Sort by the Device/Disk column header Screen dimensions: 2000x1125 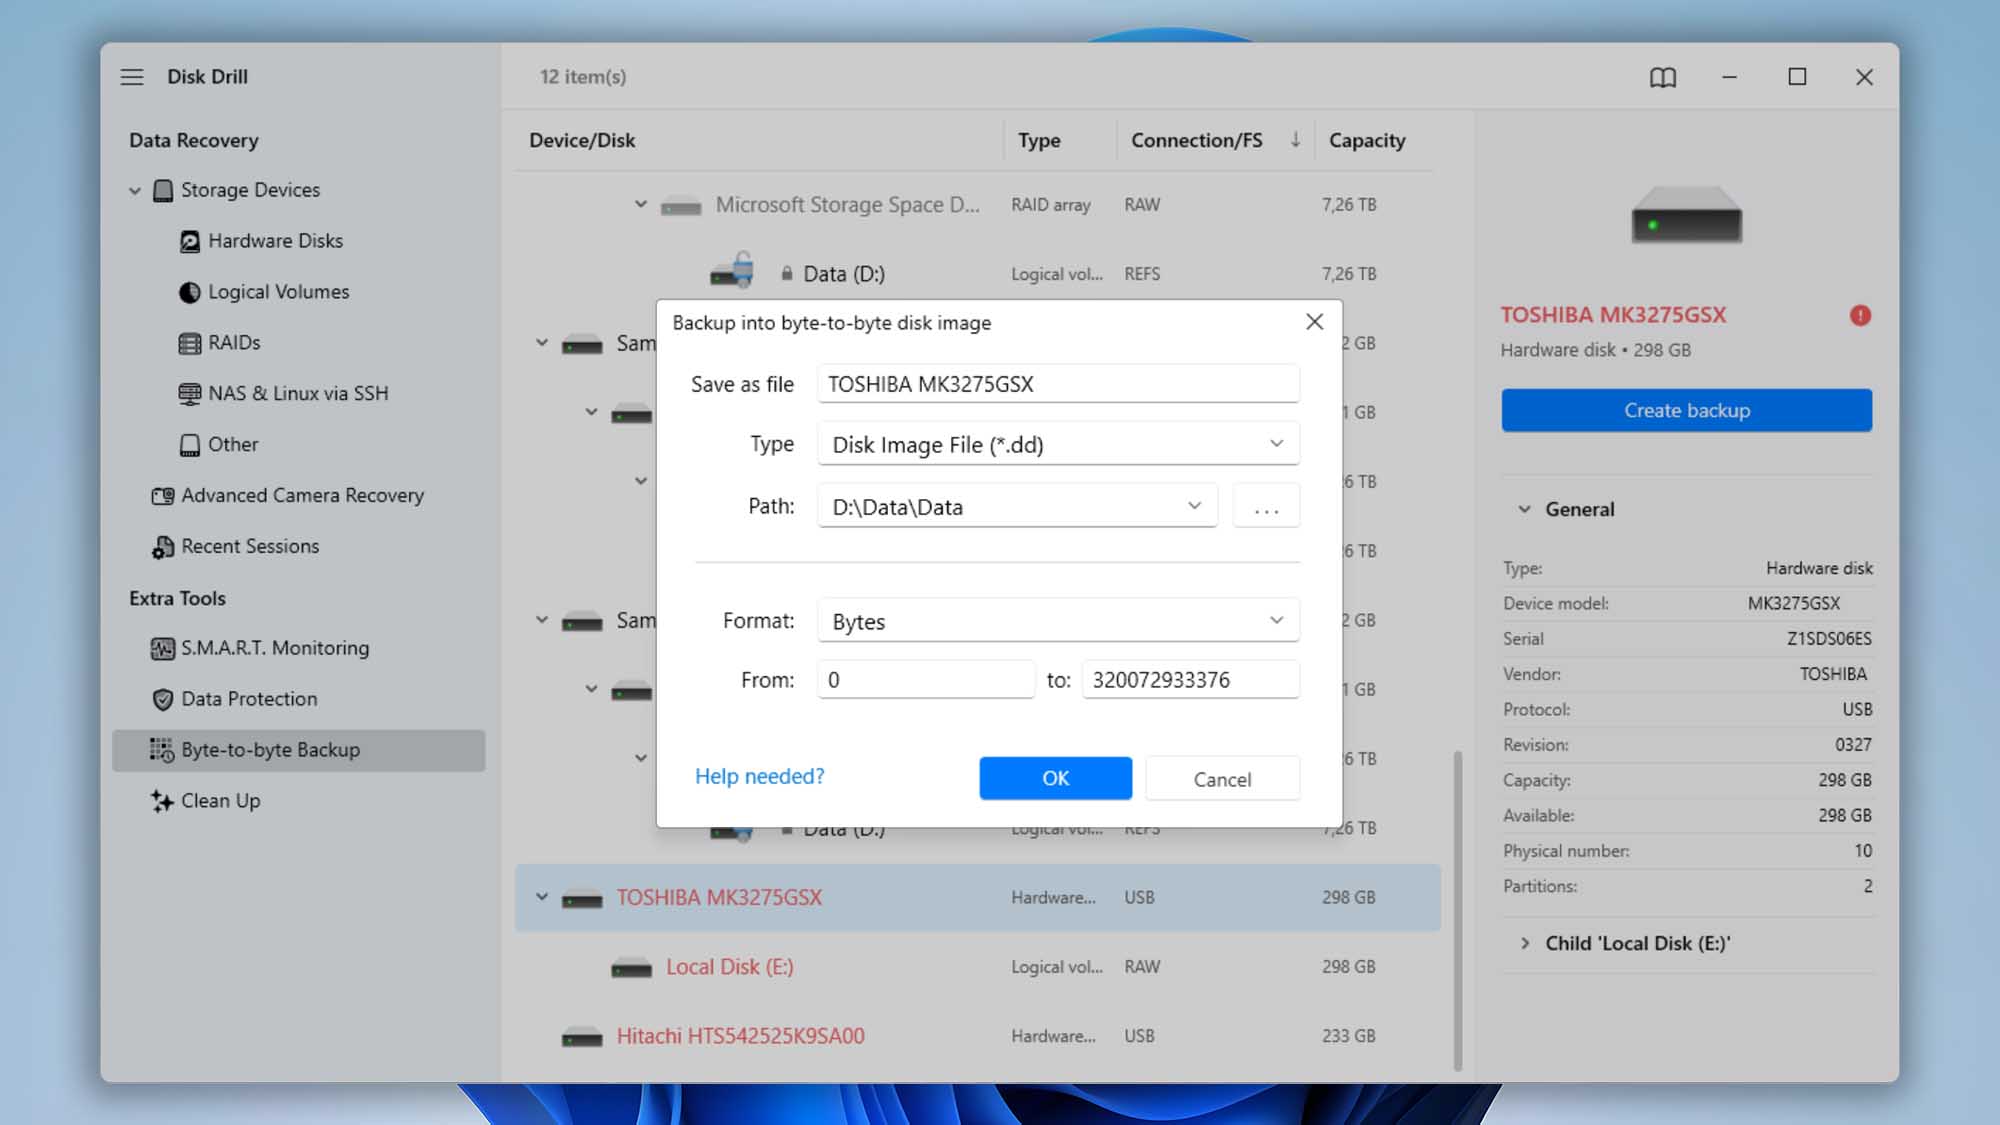coord(582,140)
